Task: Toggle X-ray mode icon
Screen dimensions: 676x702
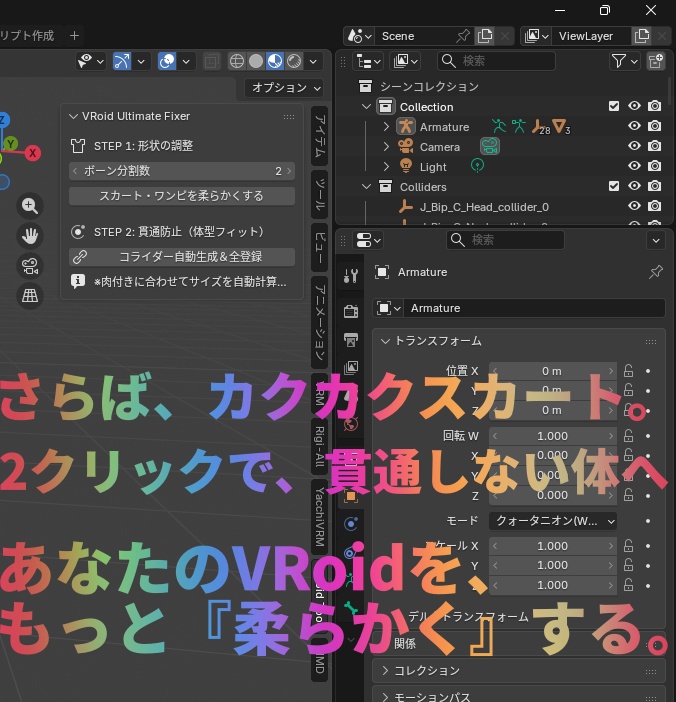Action: pyautogui.click(x=211, y=61)
